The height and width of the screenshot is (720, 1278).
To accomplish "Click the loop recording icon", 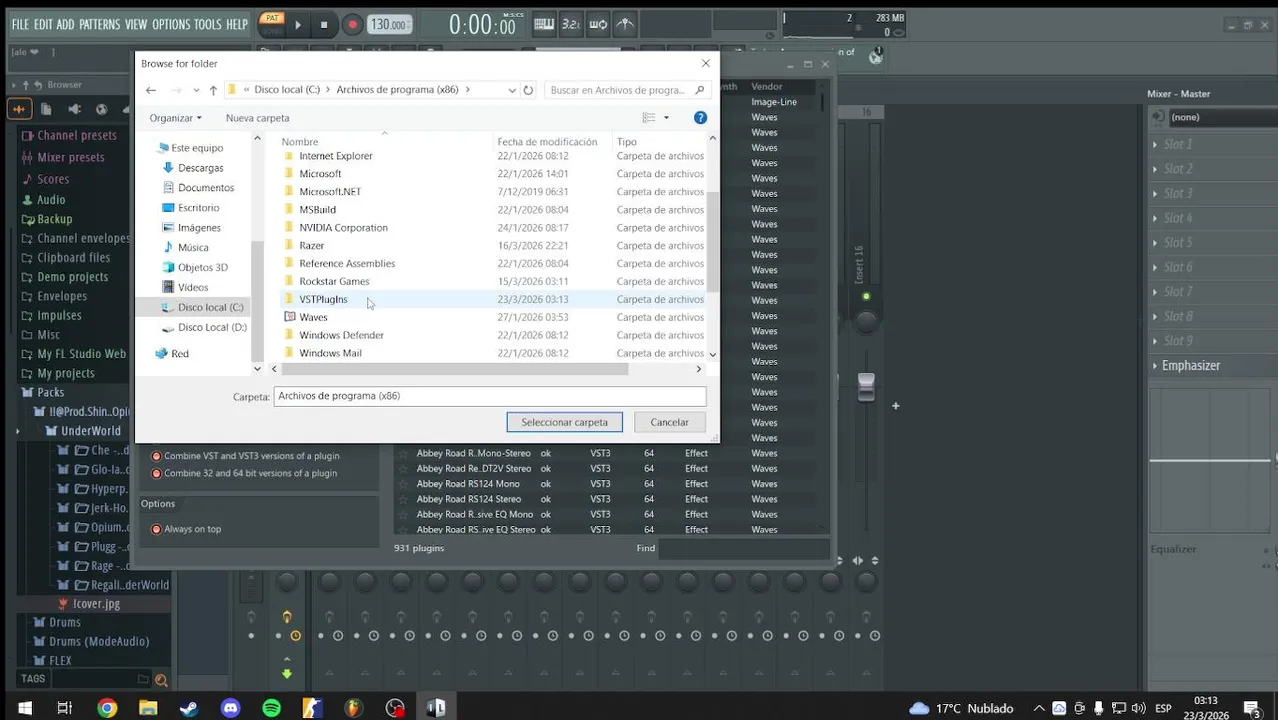I will 598,24.
